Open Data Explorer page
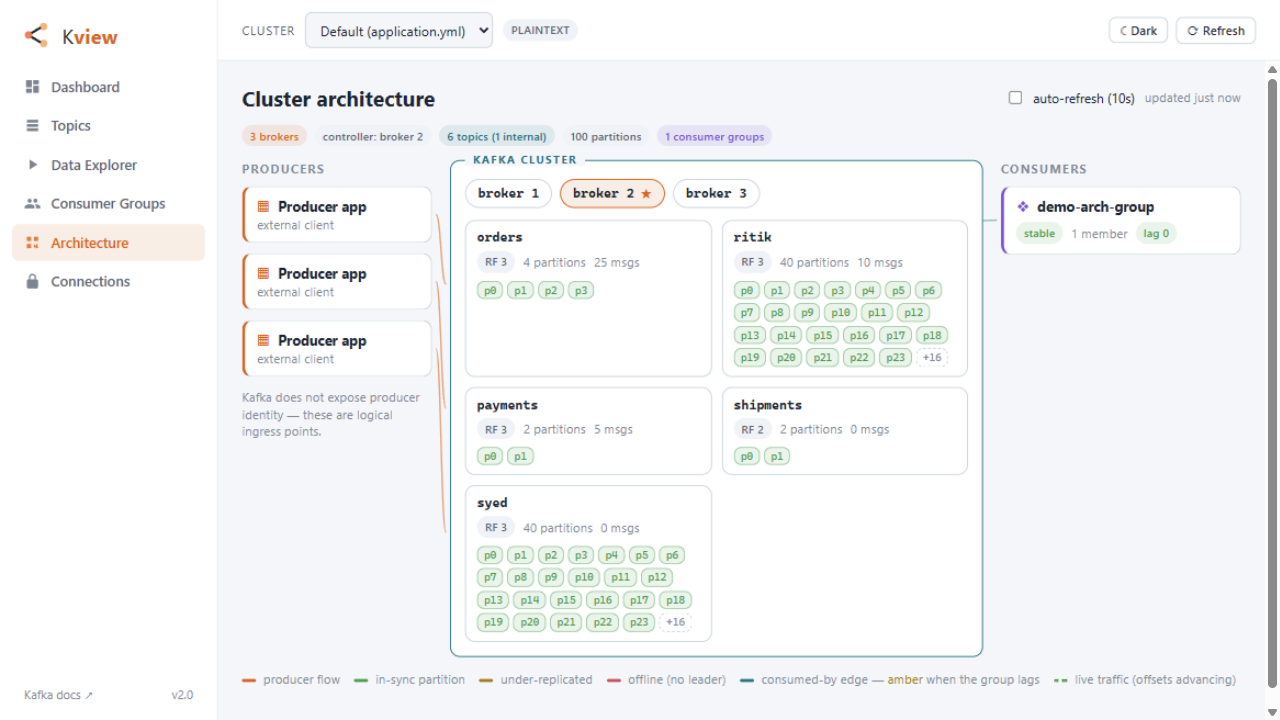Viewport: 1280px width, 720px height. click(108, 165)
